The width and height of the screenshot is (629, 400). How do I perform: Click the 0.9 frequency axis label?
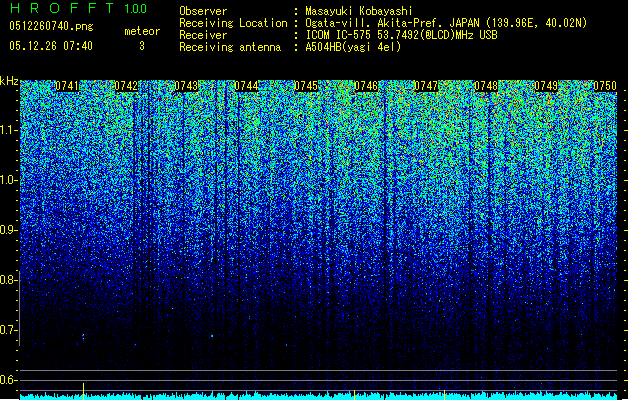tap(7, 230)
